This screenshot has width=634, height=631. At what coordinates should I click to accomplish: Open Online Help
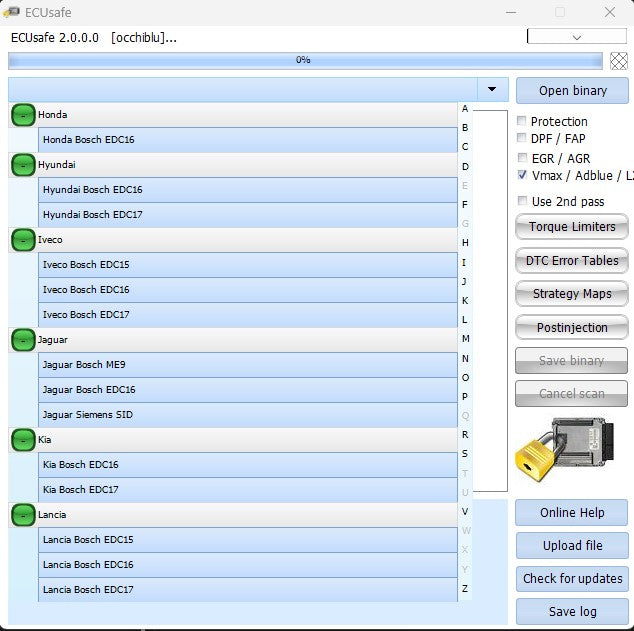(572, 513)
